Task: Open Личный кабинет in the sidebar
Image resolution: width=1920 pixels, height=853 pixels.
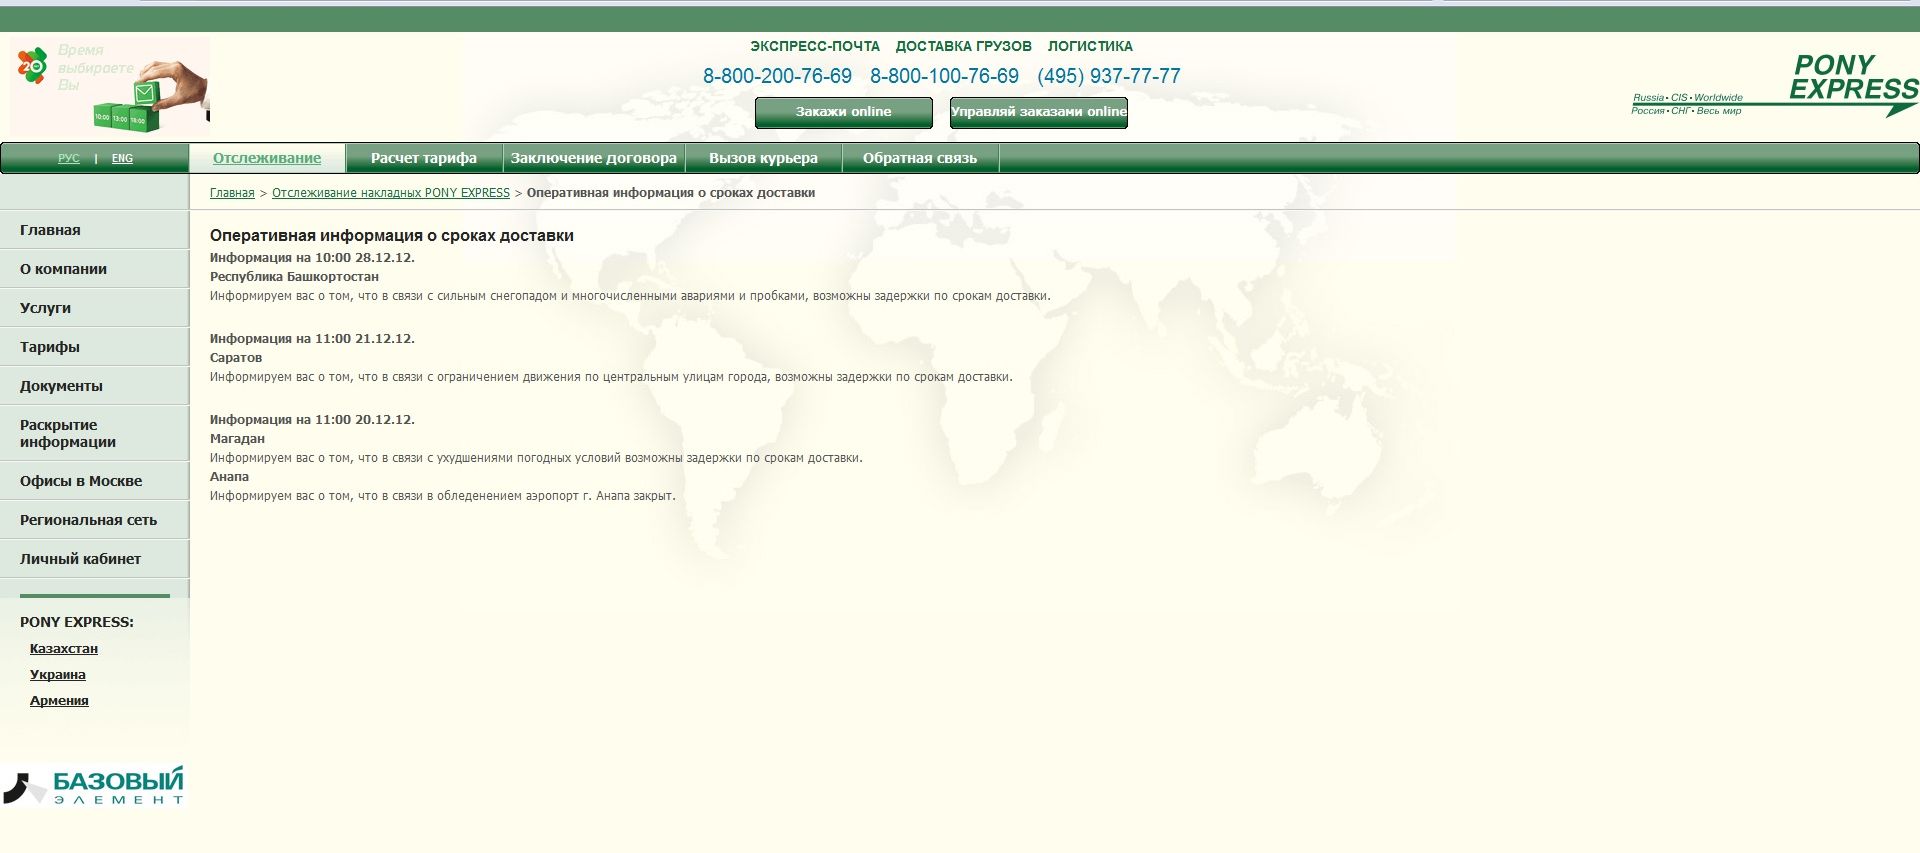Action: pos(94,559)
